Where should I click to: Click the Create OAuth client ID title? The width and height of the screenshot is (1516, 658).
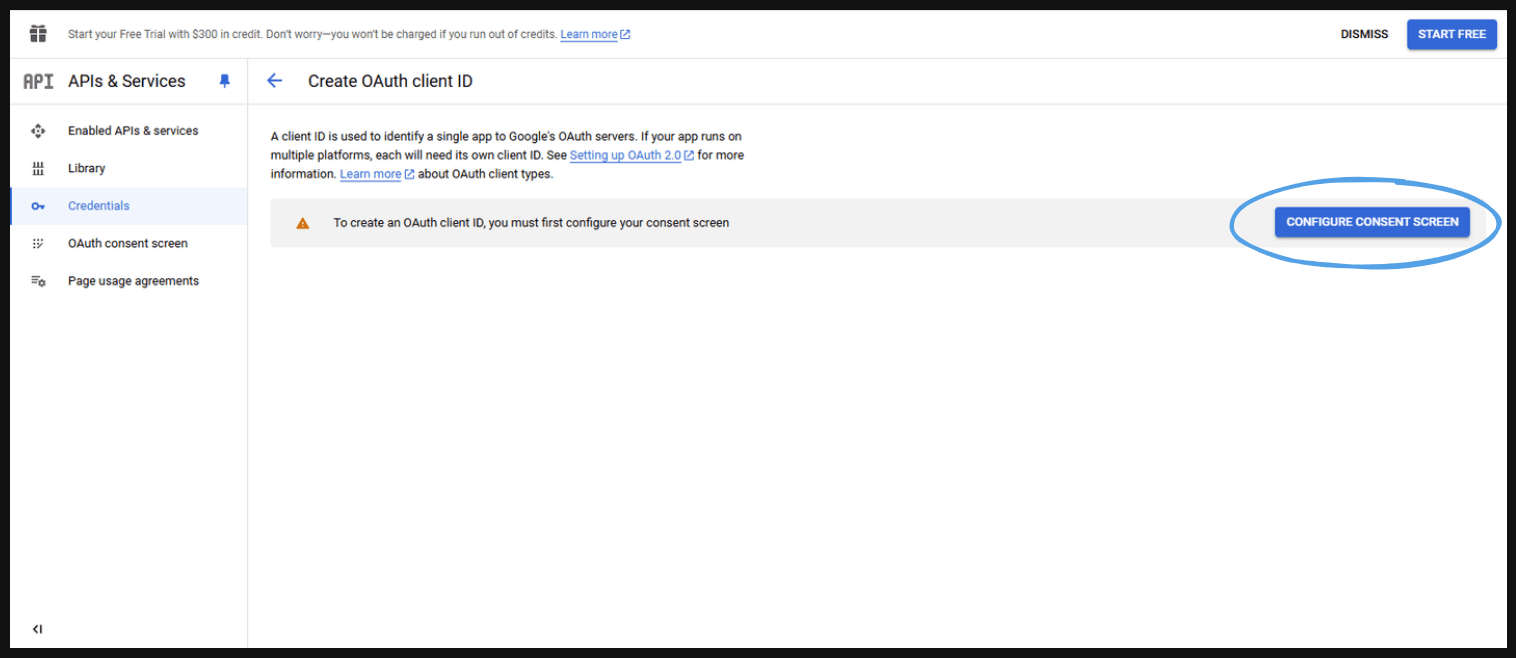(x=390, y=81)
